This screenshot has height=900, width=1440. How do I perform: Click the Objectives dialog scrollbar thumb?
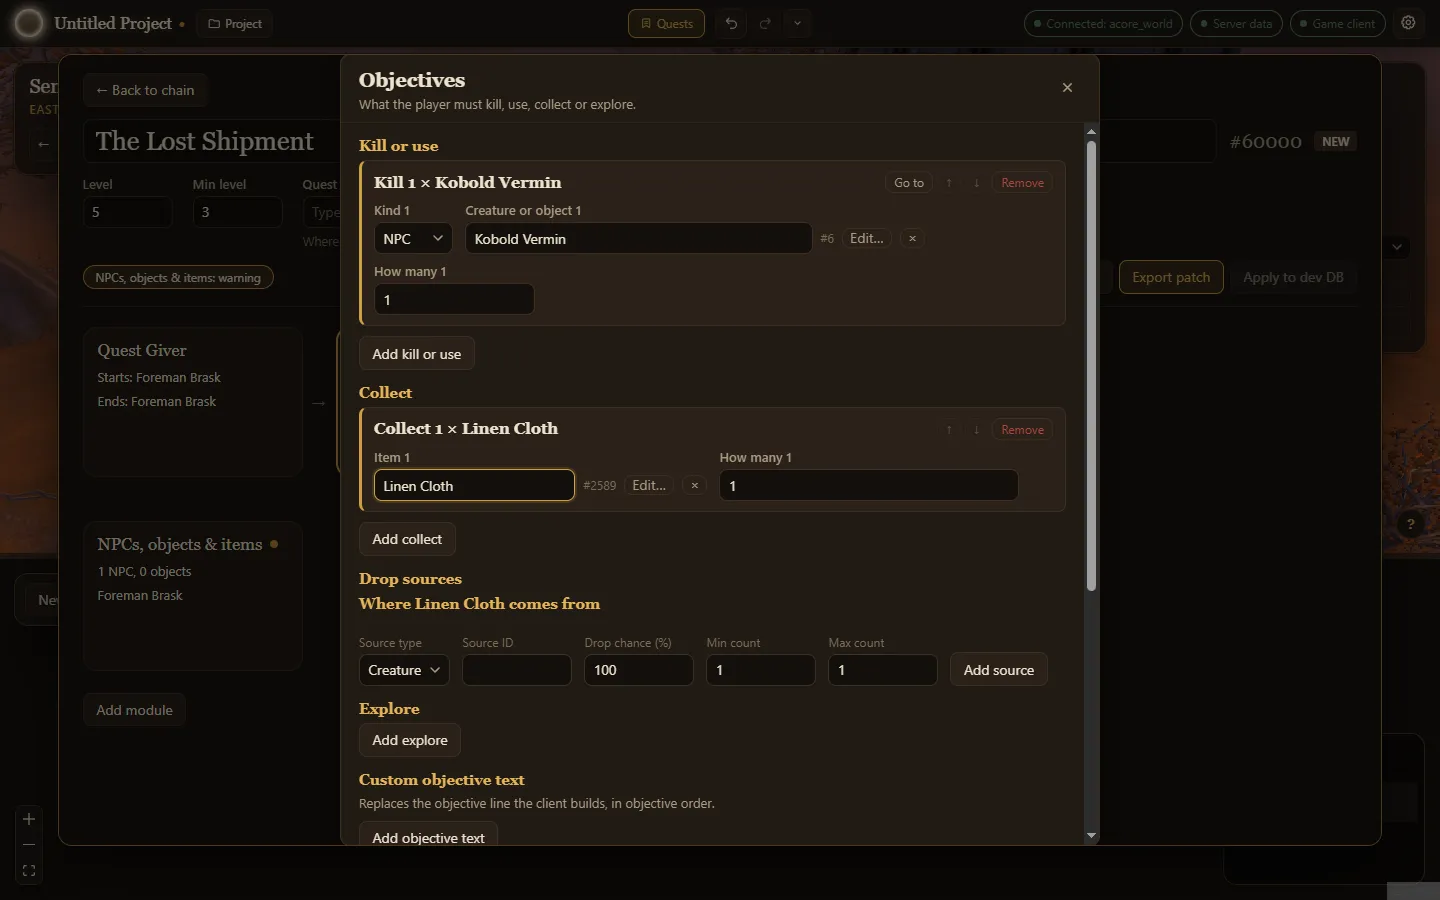(1091, 366)
